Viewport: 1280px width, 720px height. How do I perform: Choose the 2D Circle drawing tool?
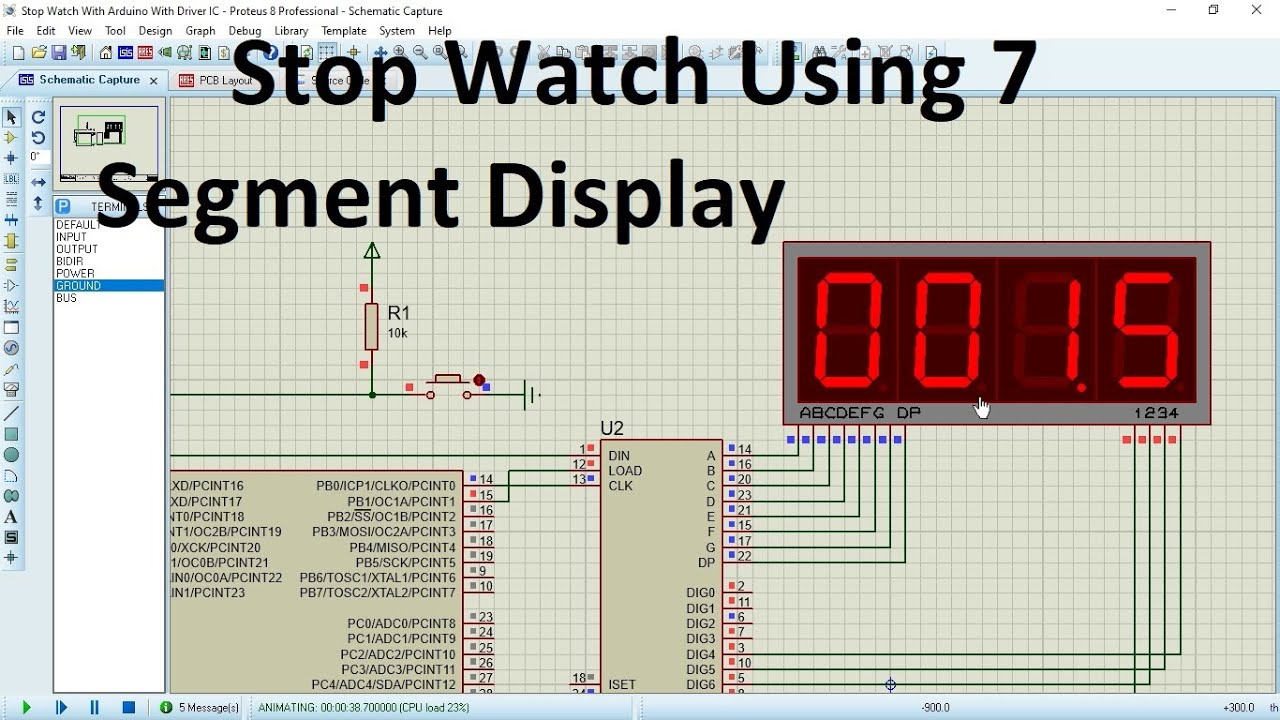point(11,455)
